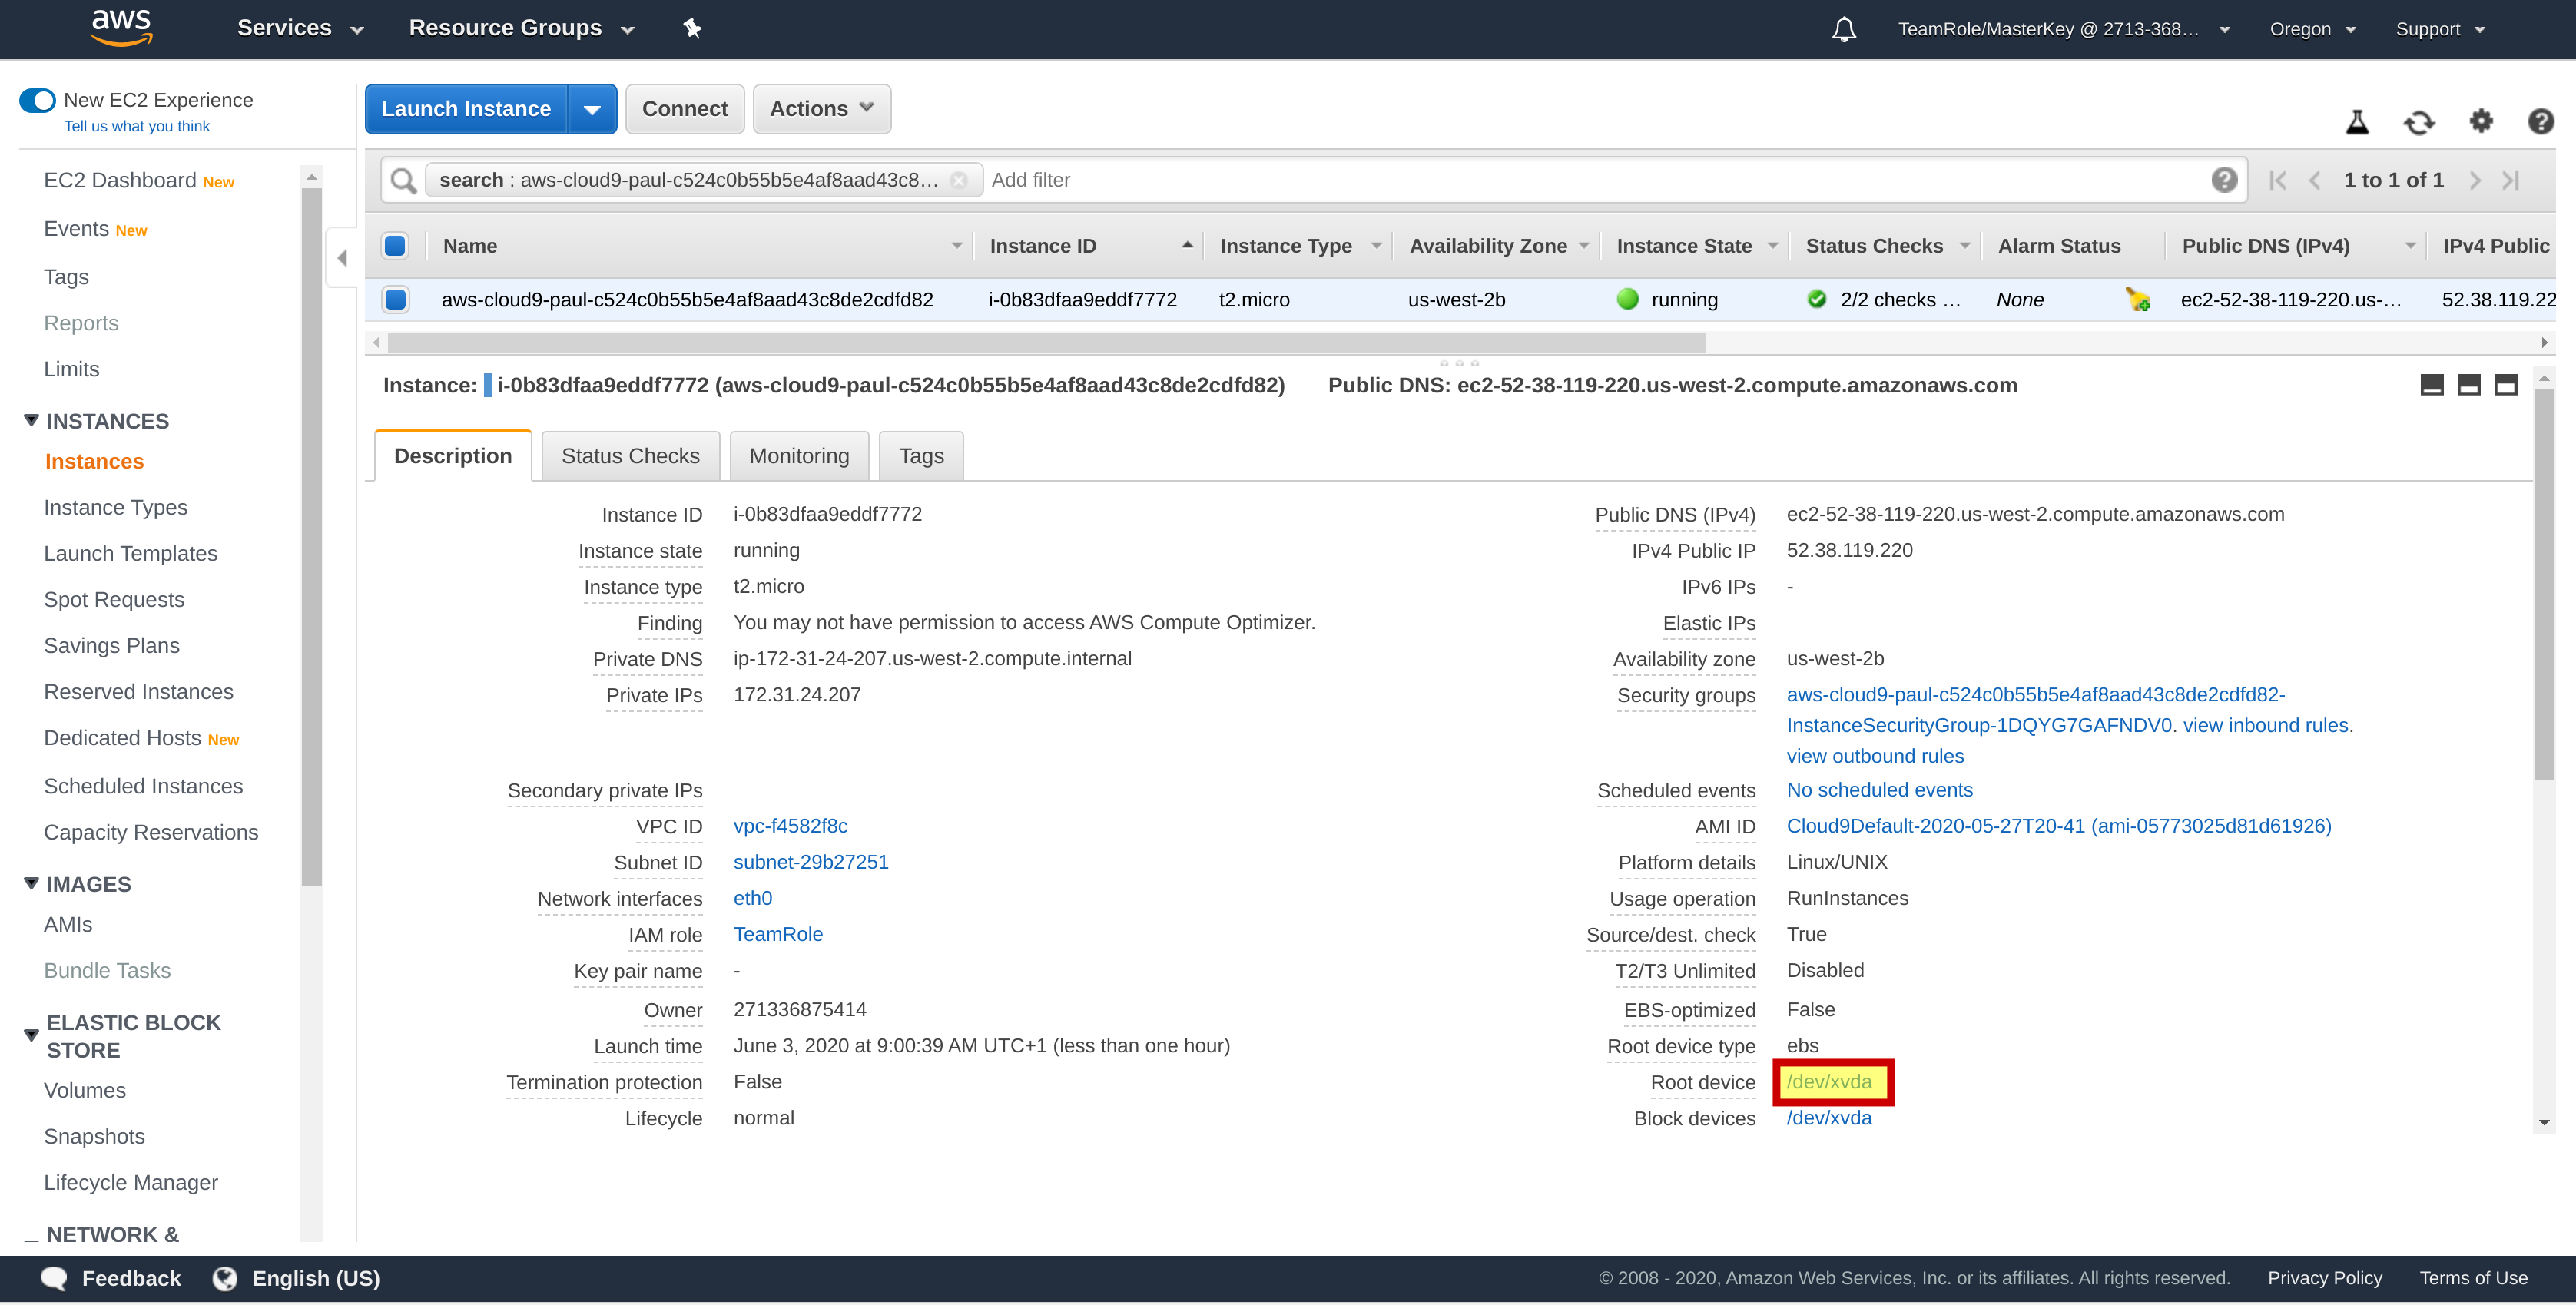The height and width of the screenshot is (1305, 2576).
Task: Click the pin shortcuts icon in top bar
Action: [692, 28]
